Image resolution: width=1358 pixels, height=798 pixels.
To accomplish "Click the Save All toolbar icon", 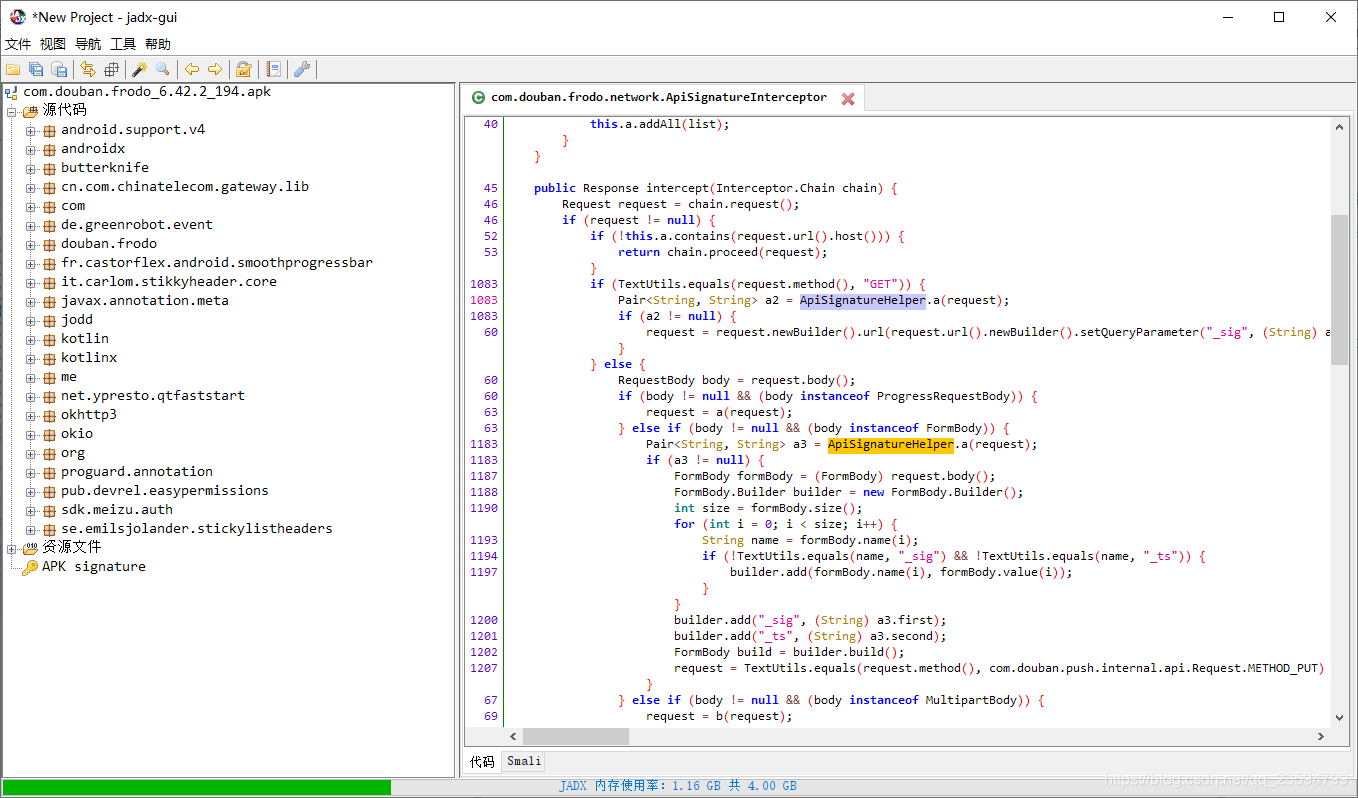I will click(x=36, y=69).
